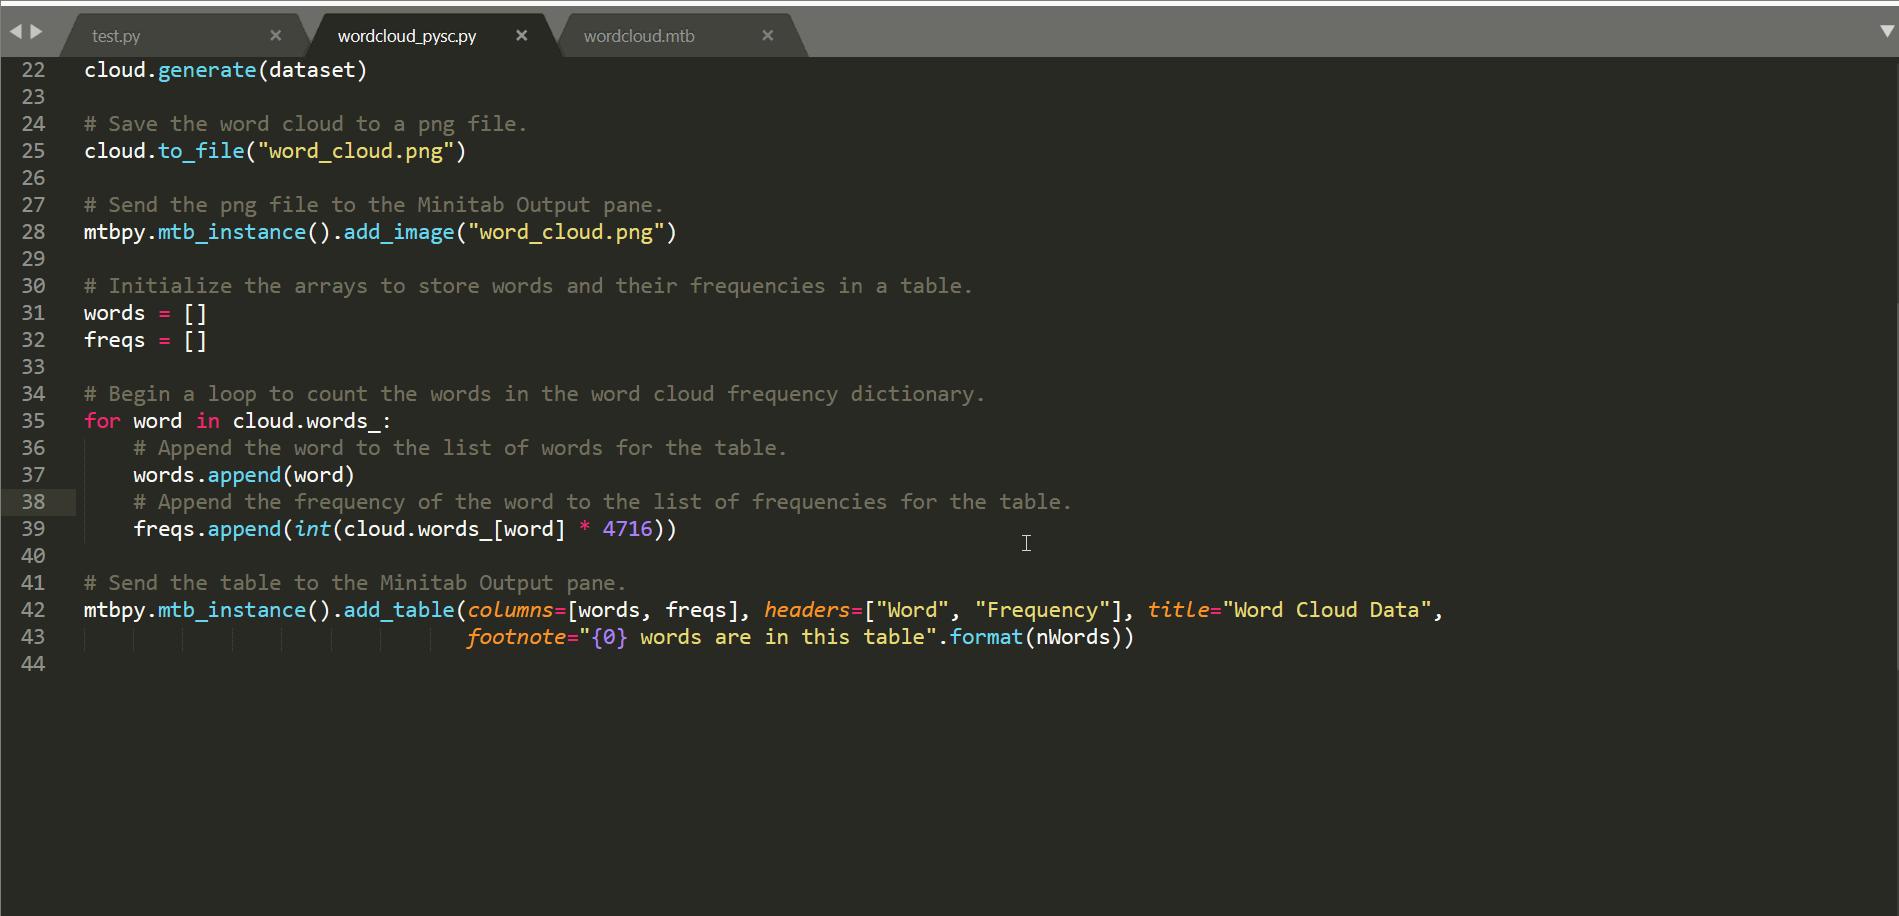Place cursor on the number 4716
Viewport: 1899px width, 916px height.
pos(627,529)
